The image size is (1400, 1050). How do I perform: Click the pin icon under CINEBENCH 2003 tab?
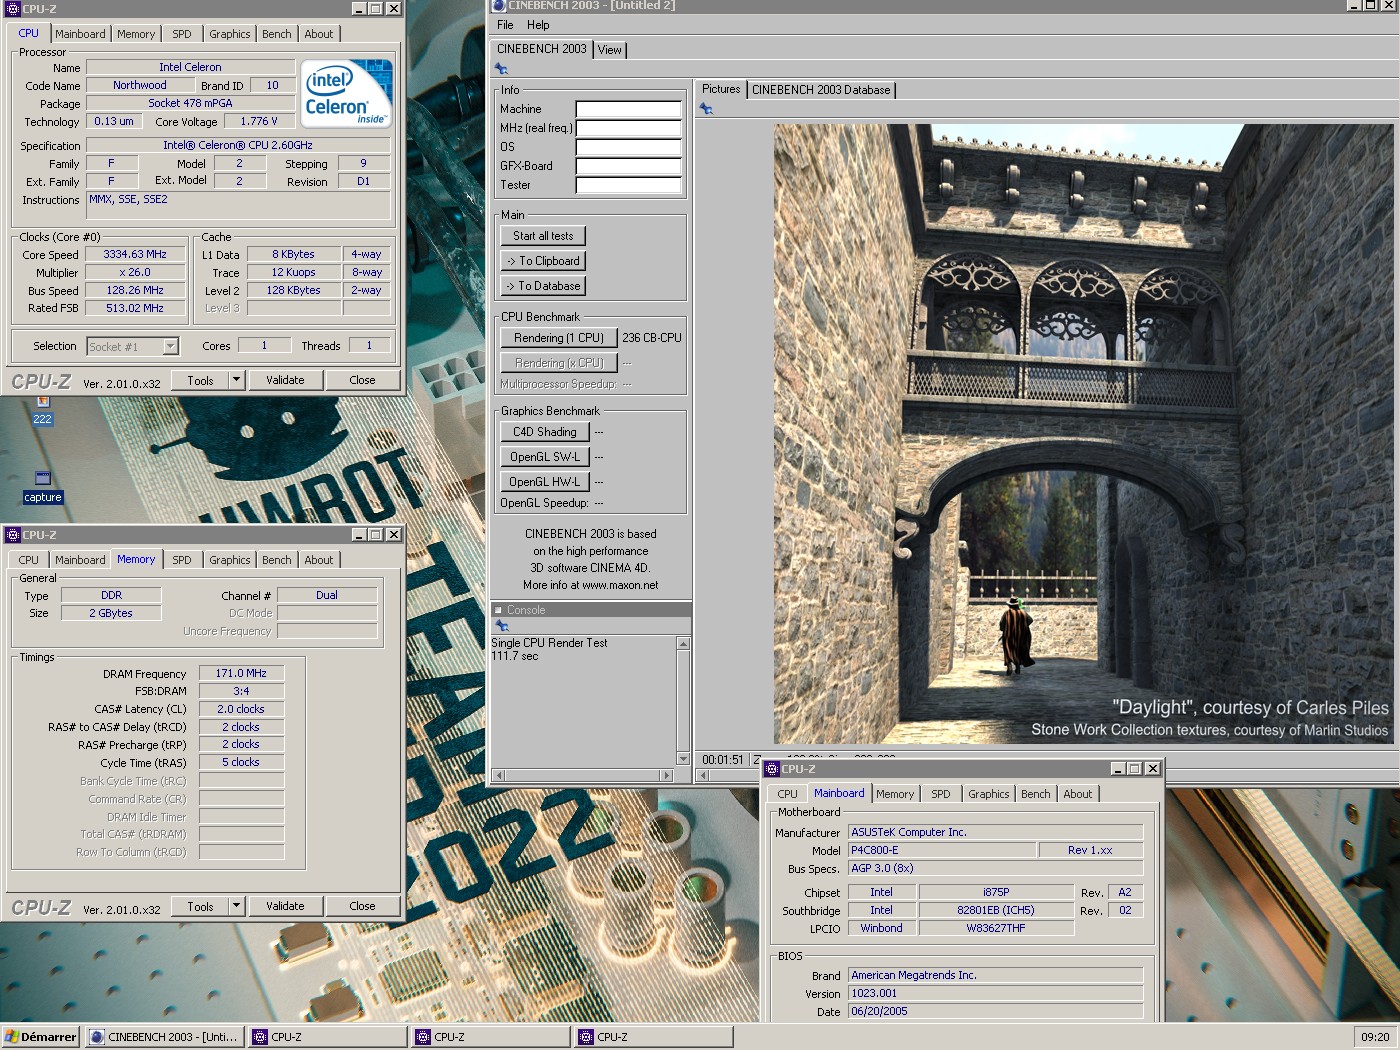pyautogui.click(x=502, y=69)
